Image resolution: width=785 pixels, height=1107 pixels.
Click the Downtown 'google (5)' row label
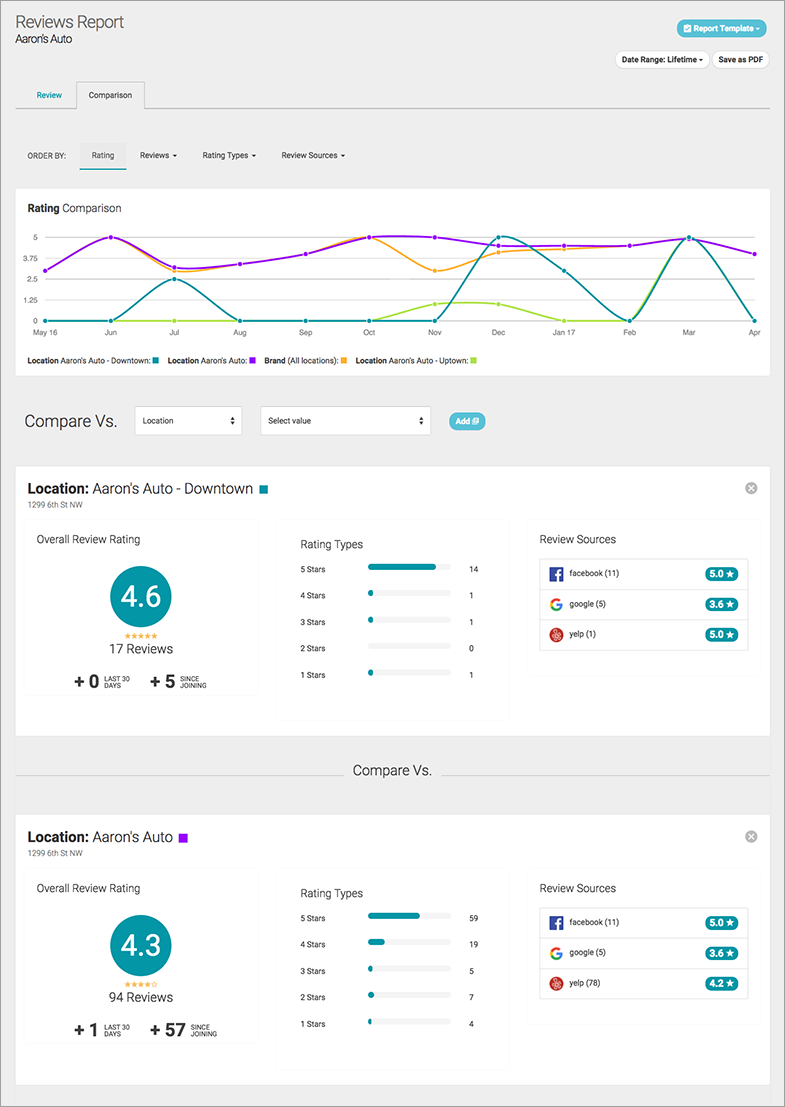coord(587,604)
